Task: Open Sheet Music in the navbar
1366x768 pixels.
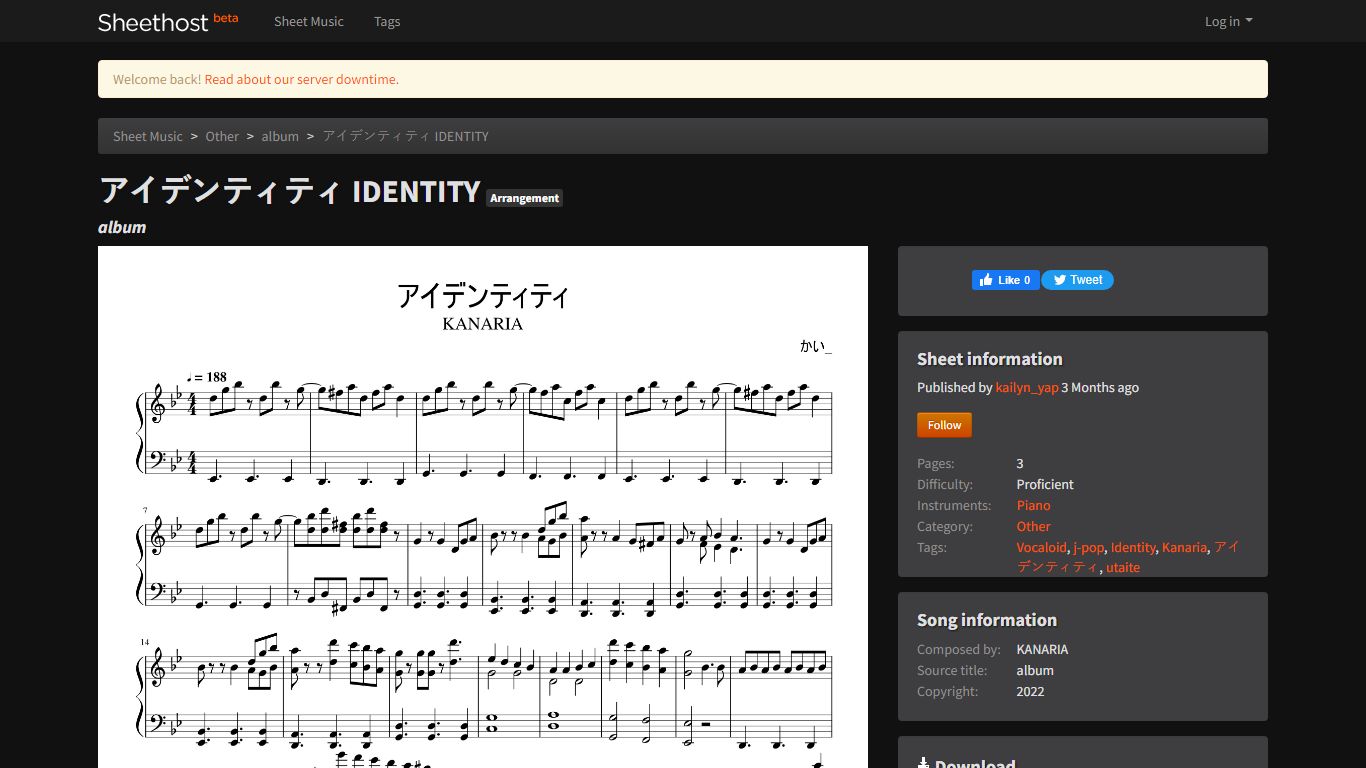Action: (x=309, y=21)
